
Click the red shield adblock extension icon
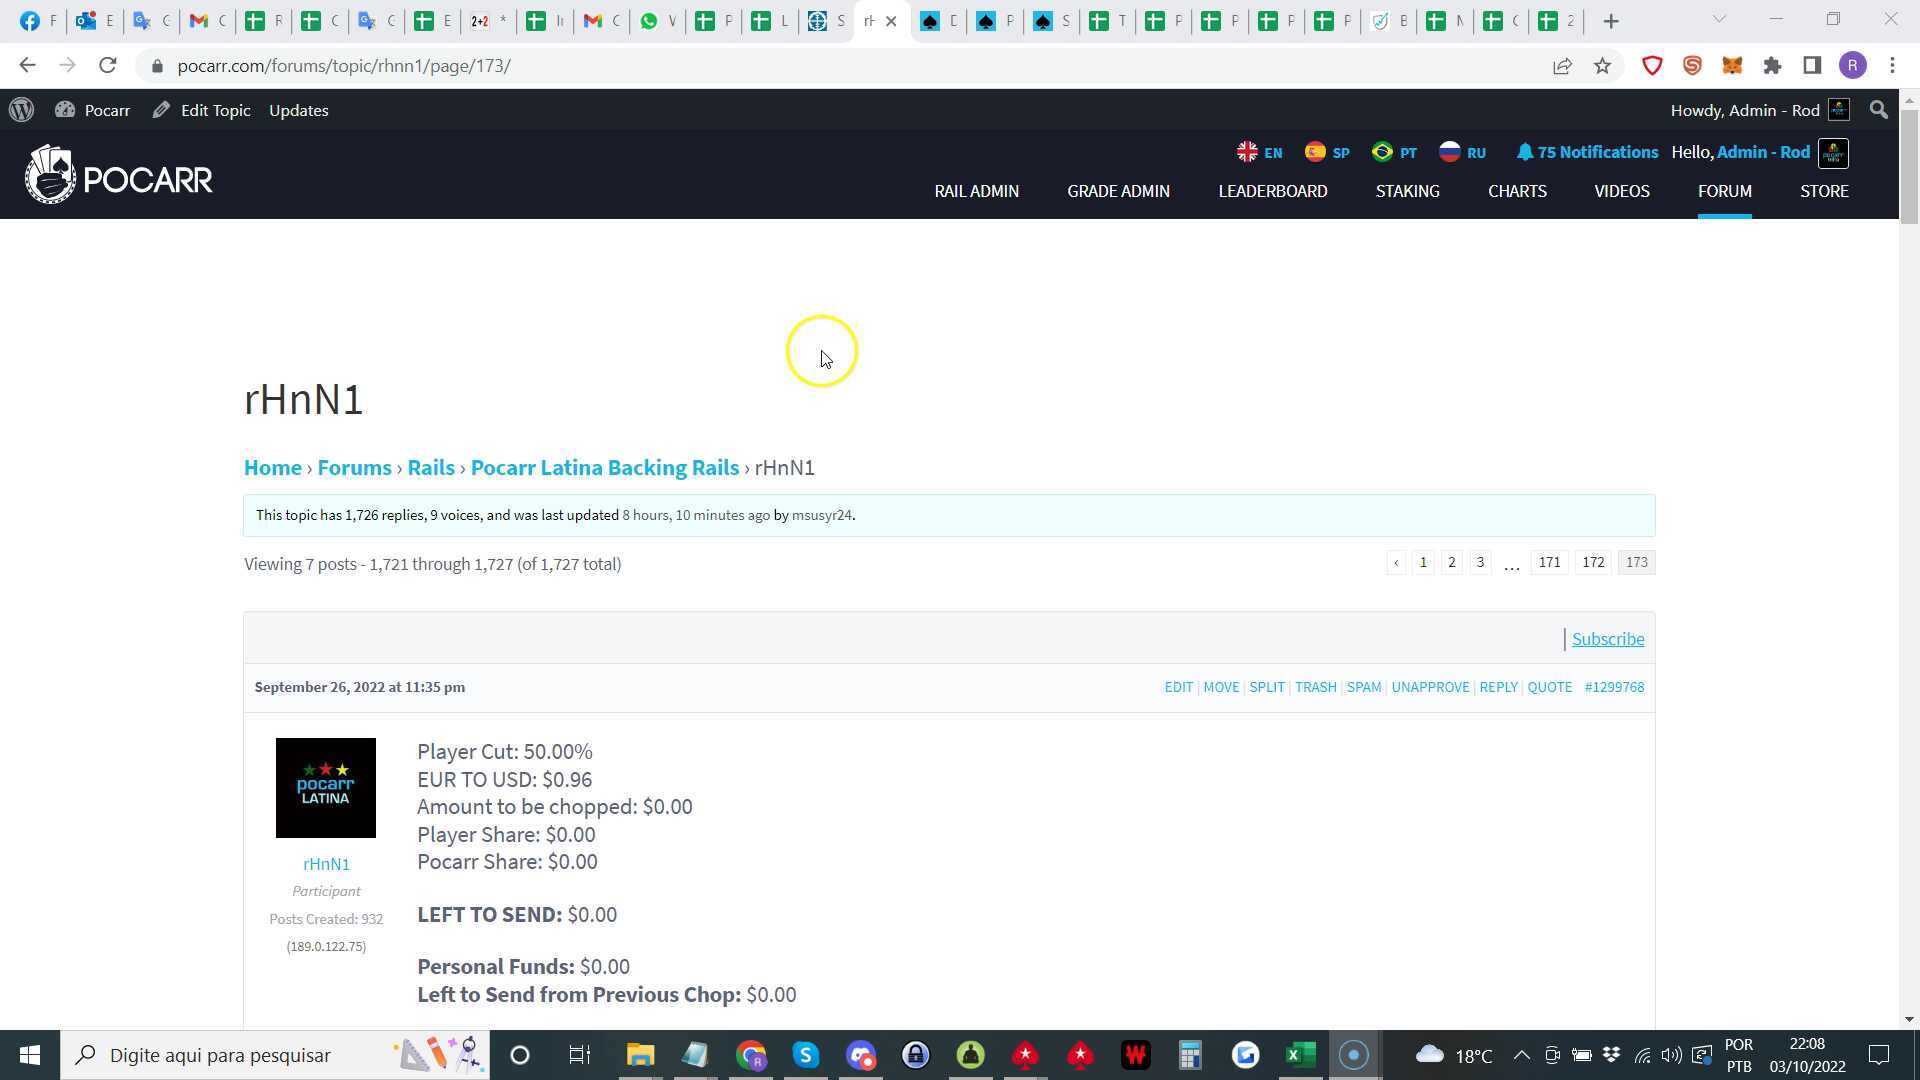(x=1652, y=65)
